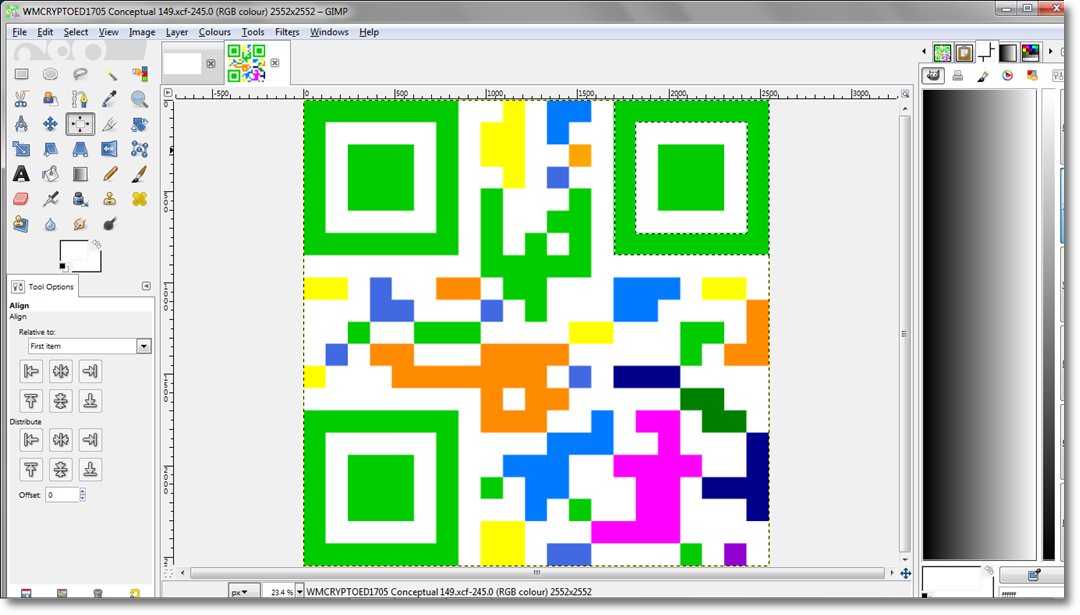Reset colours to default black and white

(x=63, y=267)
